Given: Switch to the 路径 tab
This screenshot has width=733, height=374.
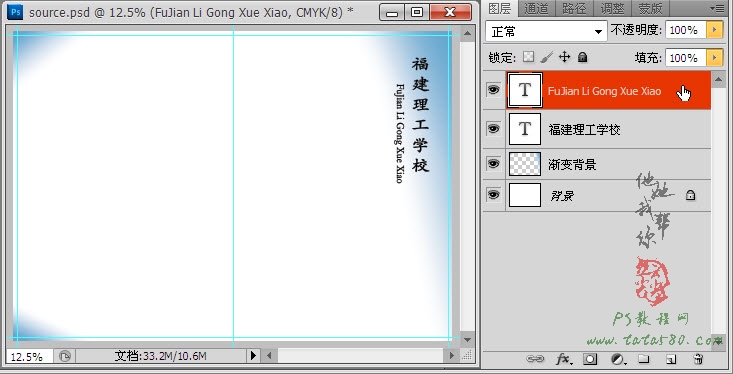Looking at the screenshot, I should pyautogui.click(x=574, y=8).
